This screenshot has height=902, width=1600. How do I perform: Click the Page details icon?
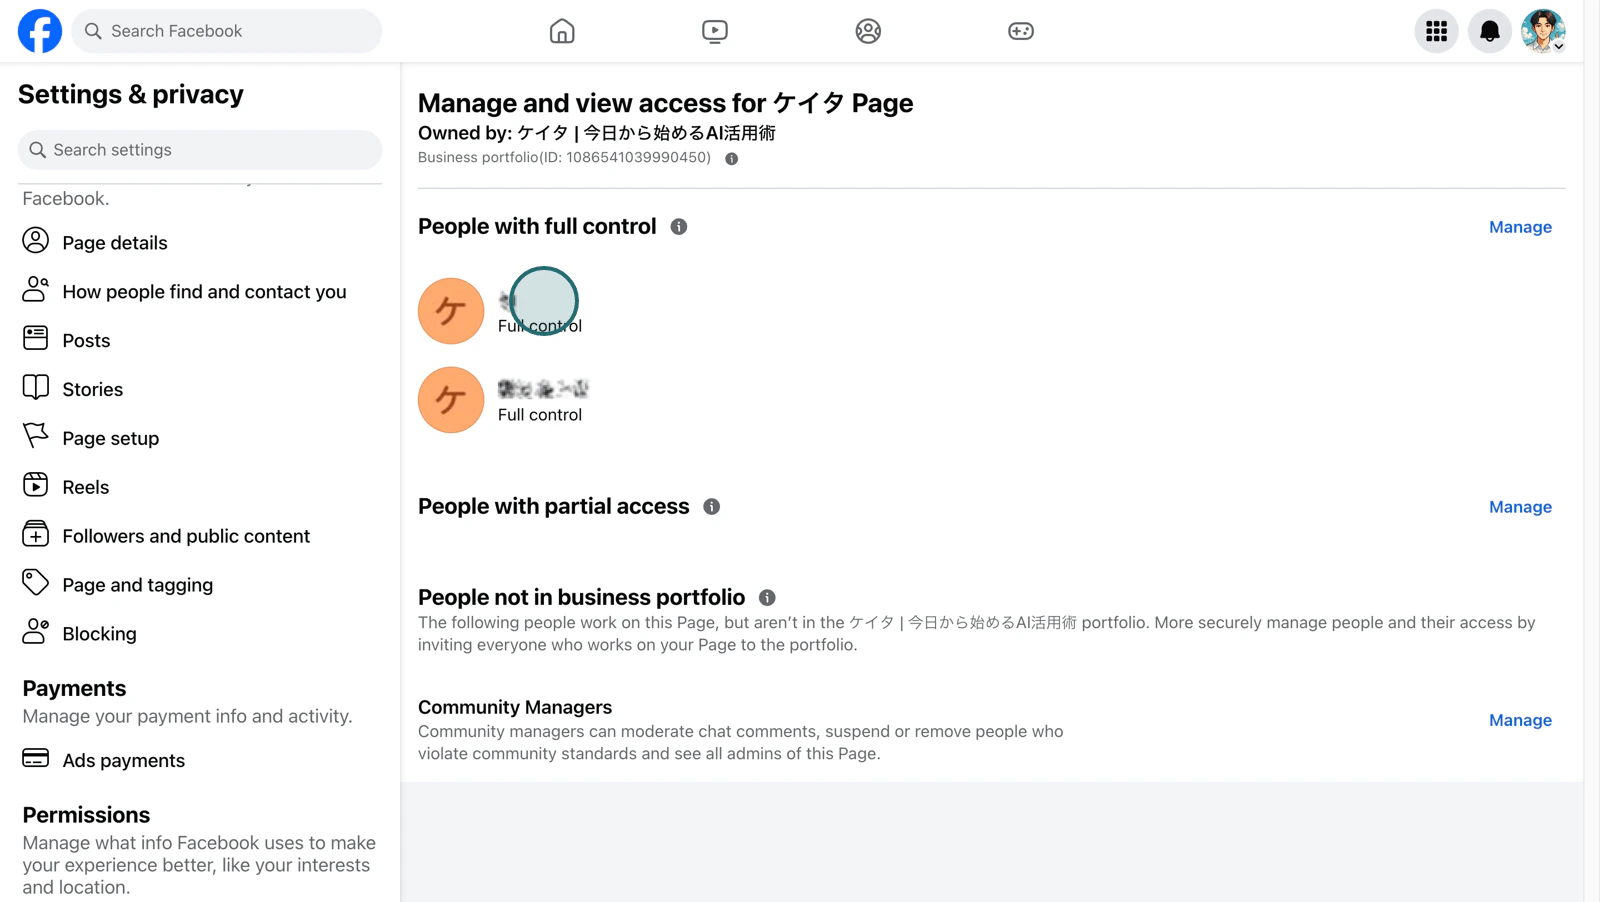coord(36,241)
